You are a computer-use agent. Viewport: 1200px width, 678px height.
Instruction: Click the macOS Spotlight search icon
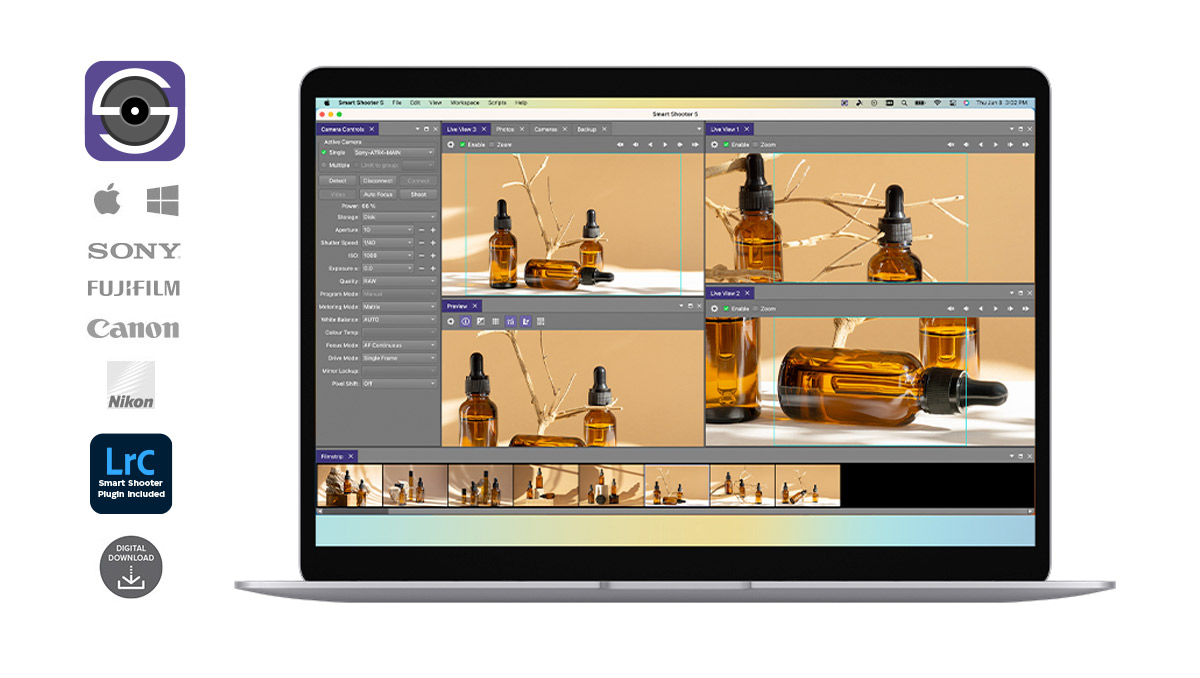click(x=904, y=103)
